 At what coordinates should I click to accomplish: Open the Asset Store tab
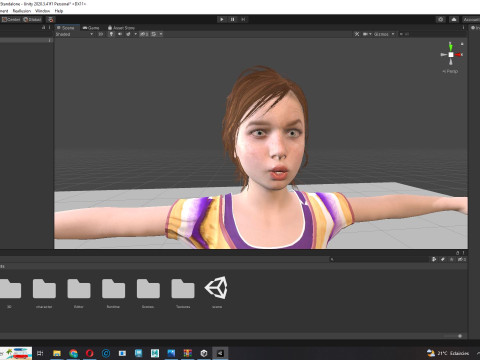[121, 28]
